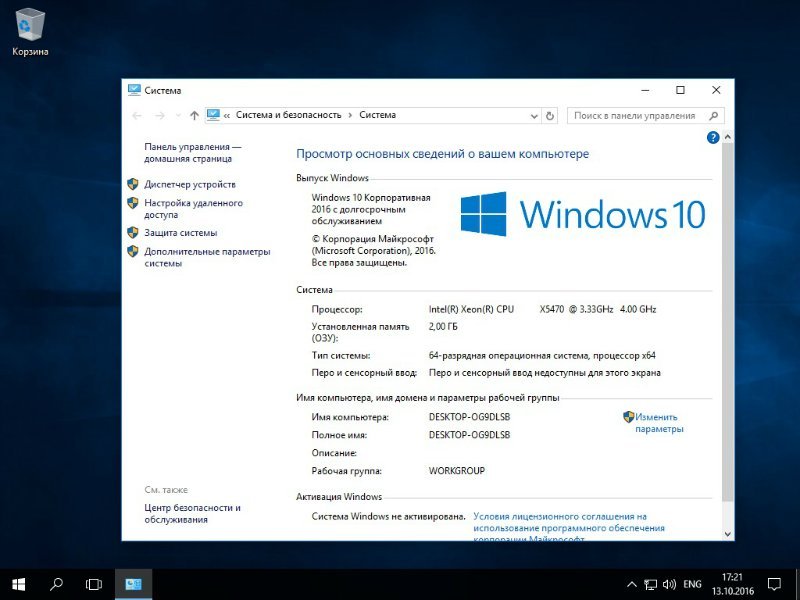This screenshot has height=600, width=800.
Task: Click the System window title bar icon
Action: coord(134,90)
